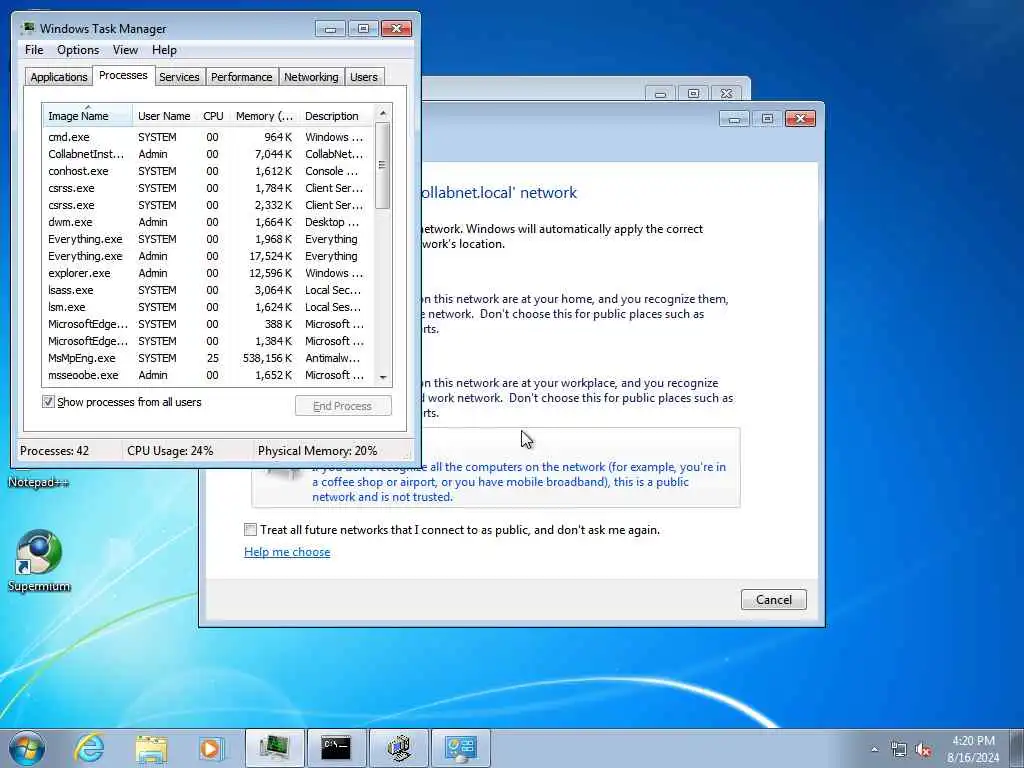1024x768 pixels.
Task: Toggle Show processes from all users checkbox
Action: pos(48,402)
